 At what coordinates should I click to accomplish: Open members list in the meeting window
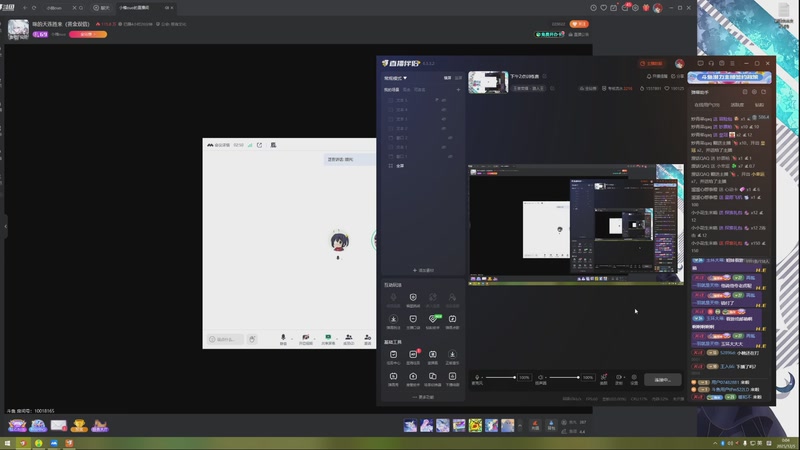(x=348, y=339)
